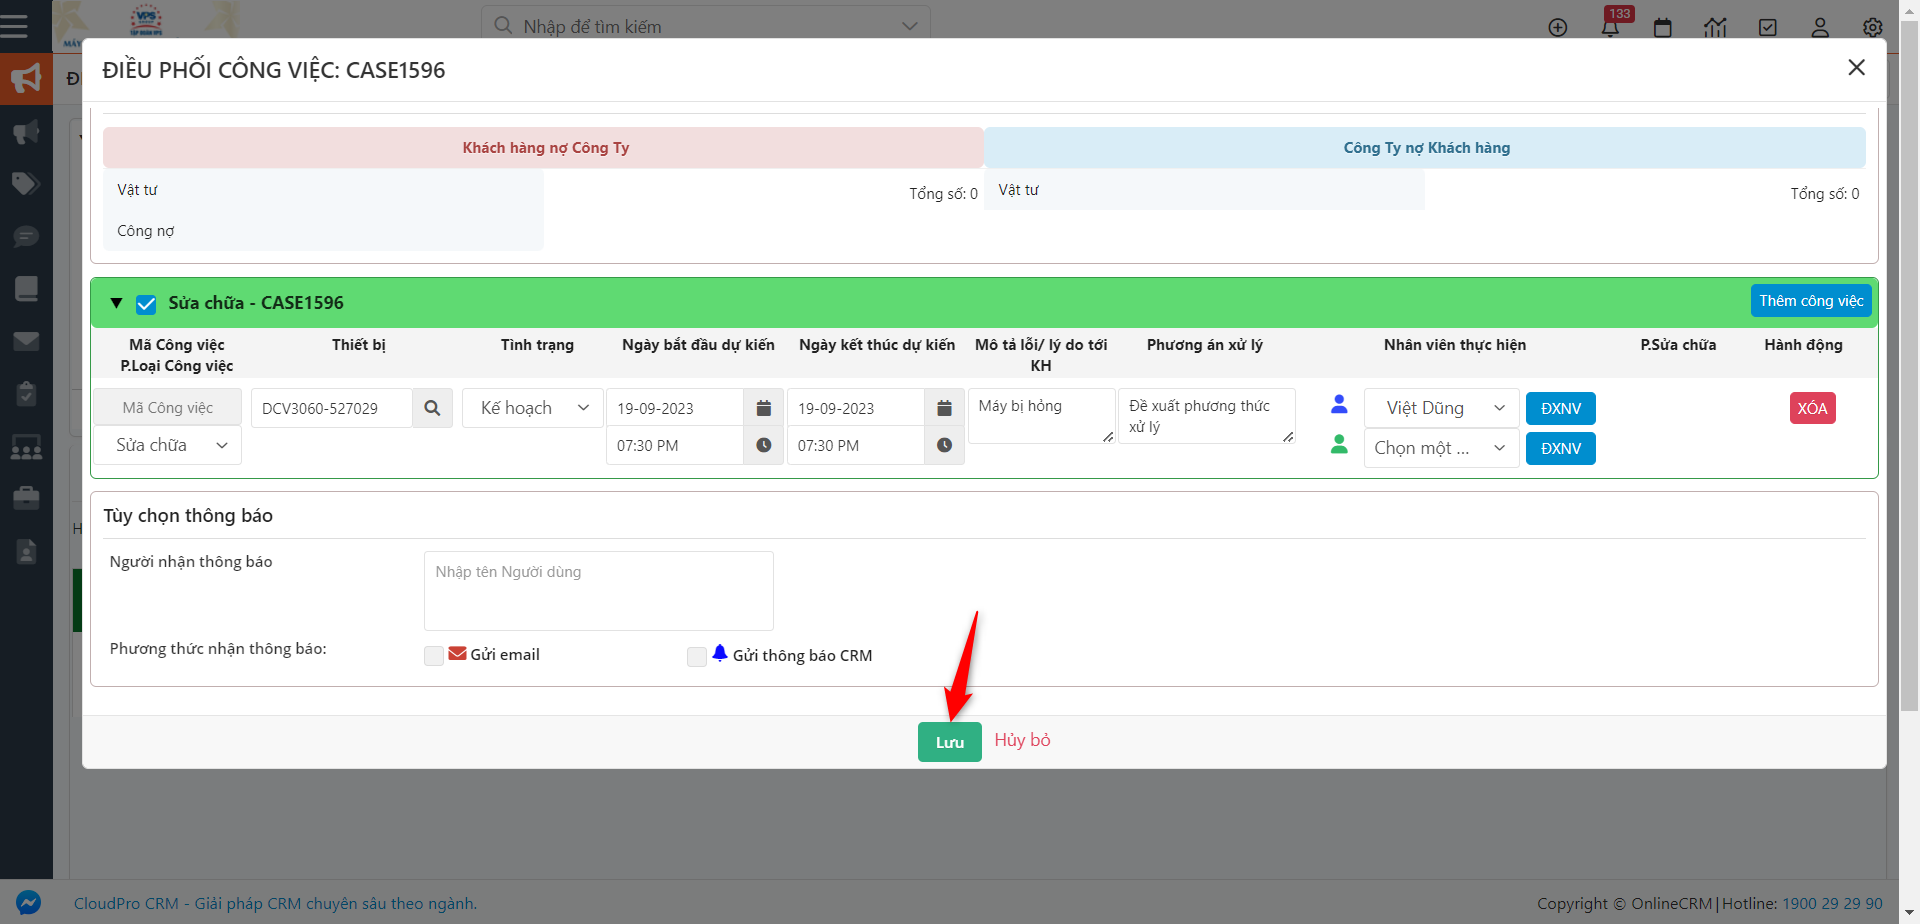Open notifications bell with 133 badge
Image resolution: width=1920 pixels, height=924 pixels.
coord(1611,26)
